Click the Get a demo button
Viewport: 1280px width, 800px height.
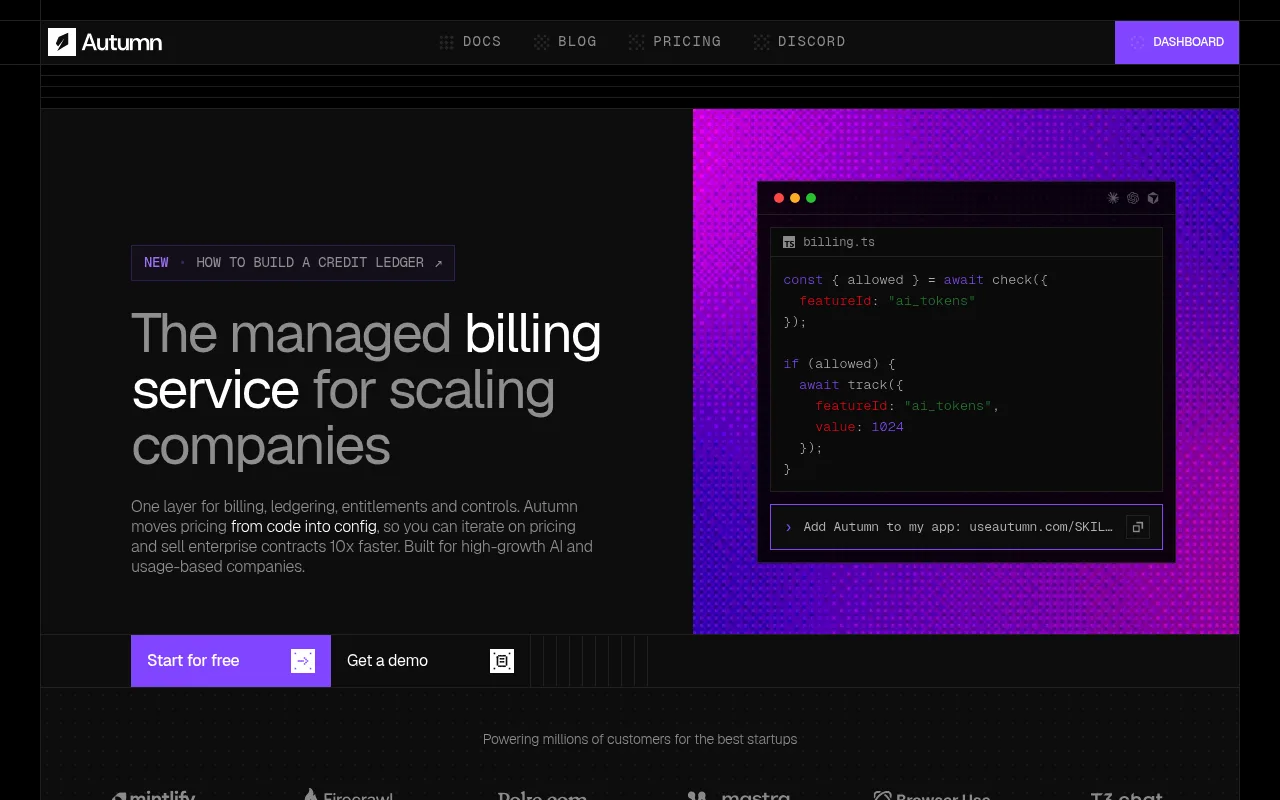[x=431, y=661]
